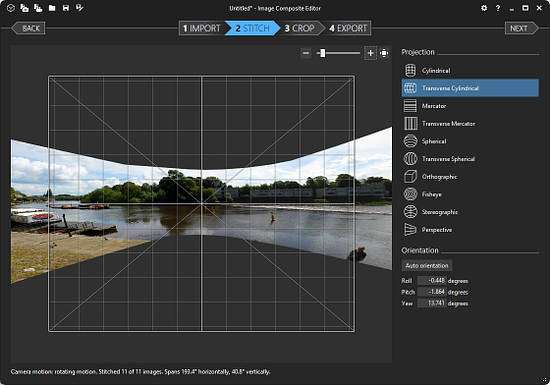Select Cylindrical projection label

(x=436, y=70)
